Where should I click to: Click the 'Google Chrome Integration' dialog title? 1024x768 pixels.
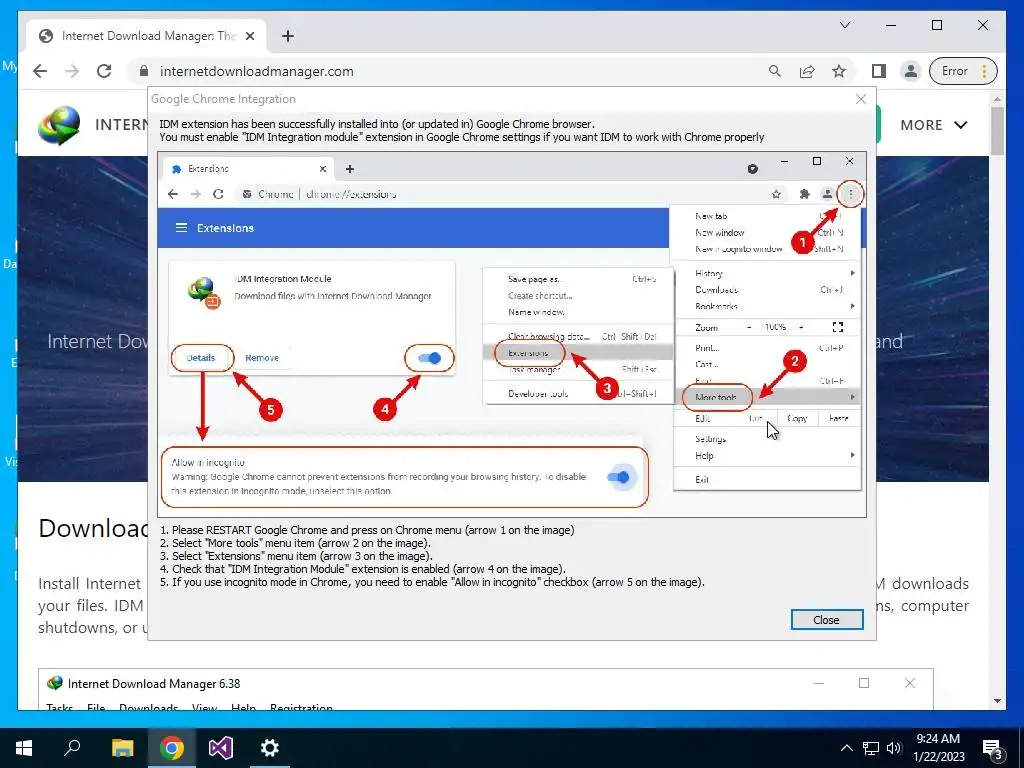223,99
